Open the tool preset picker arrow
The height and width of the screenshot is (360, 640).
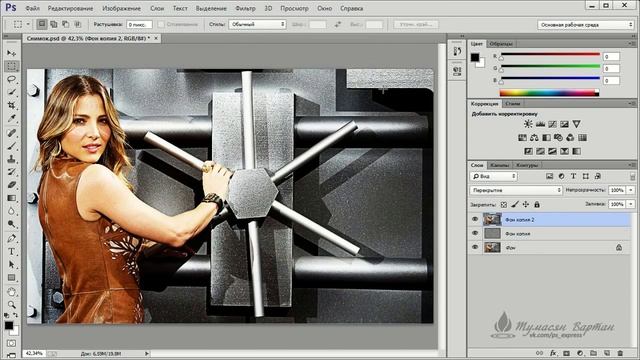tap(28, 24)
